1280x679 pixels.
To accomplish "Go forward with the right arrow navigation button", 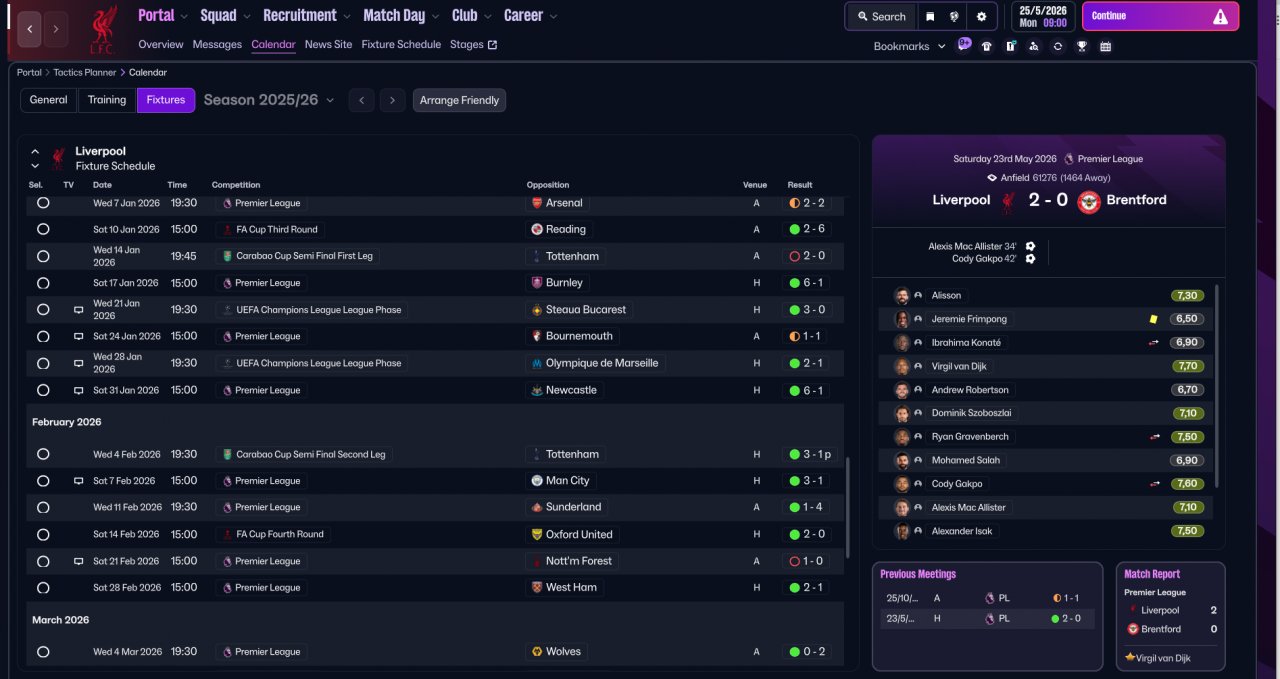I will [56, 29].
